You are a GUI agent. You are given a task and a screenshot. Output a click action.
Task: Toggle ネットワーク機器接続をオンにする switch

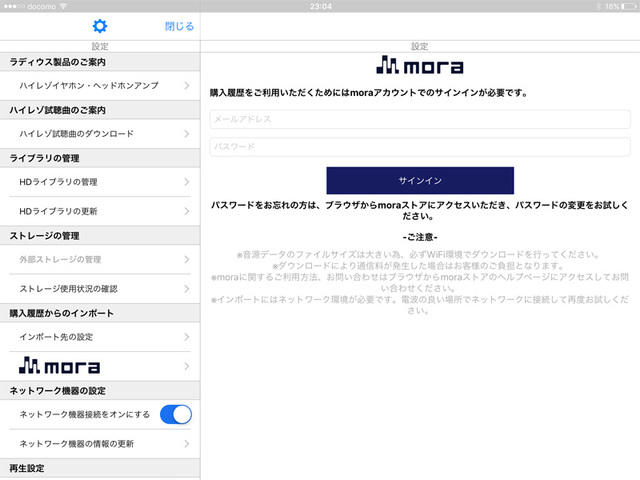coord(175,414)
